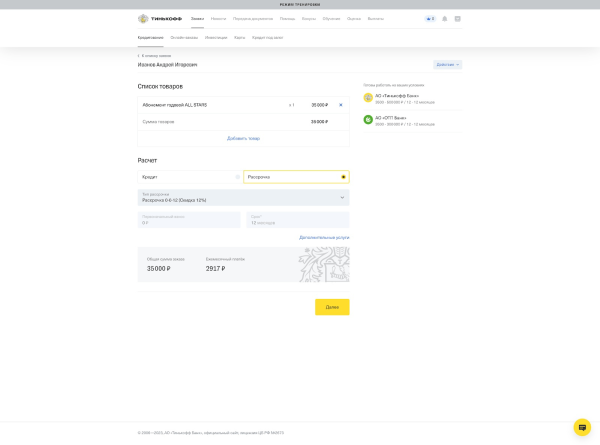Click the rightmost header profile icon
The image size is (600, 445).
(458, 18)
